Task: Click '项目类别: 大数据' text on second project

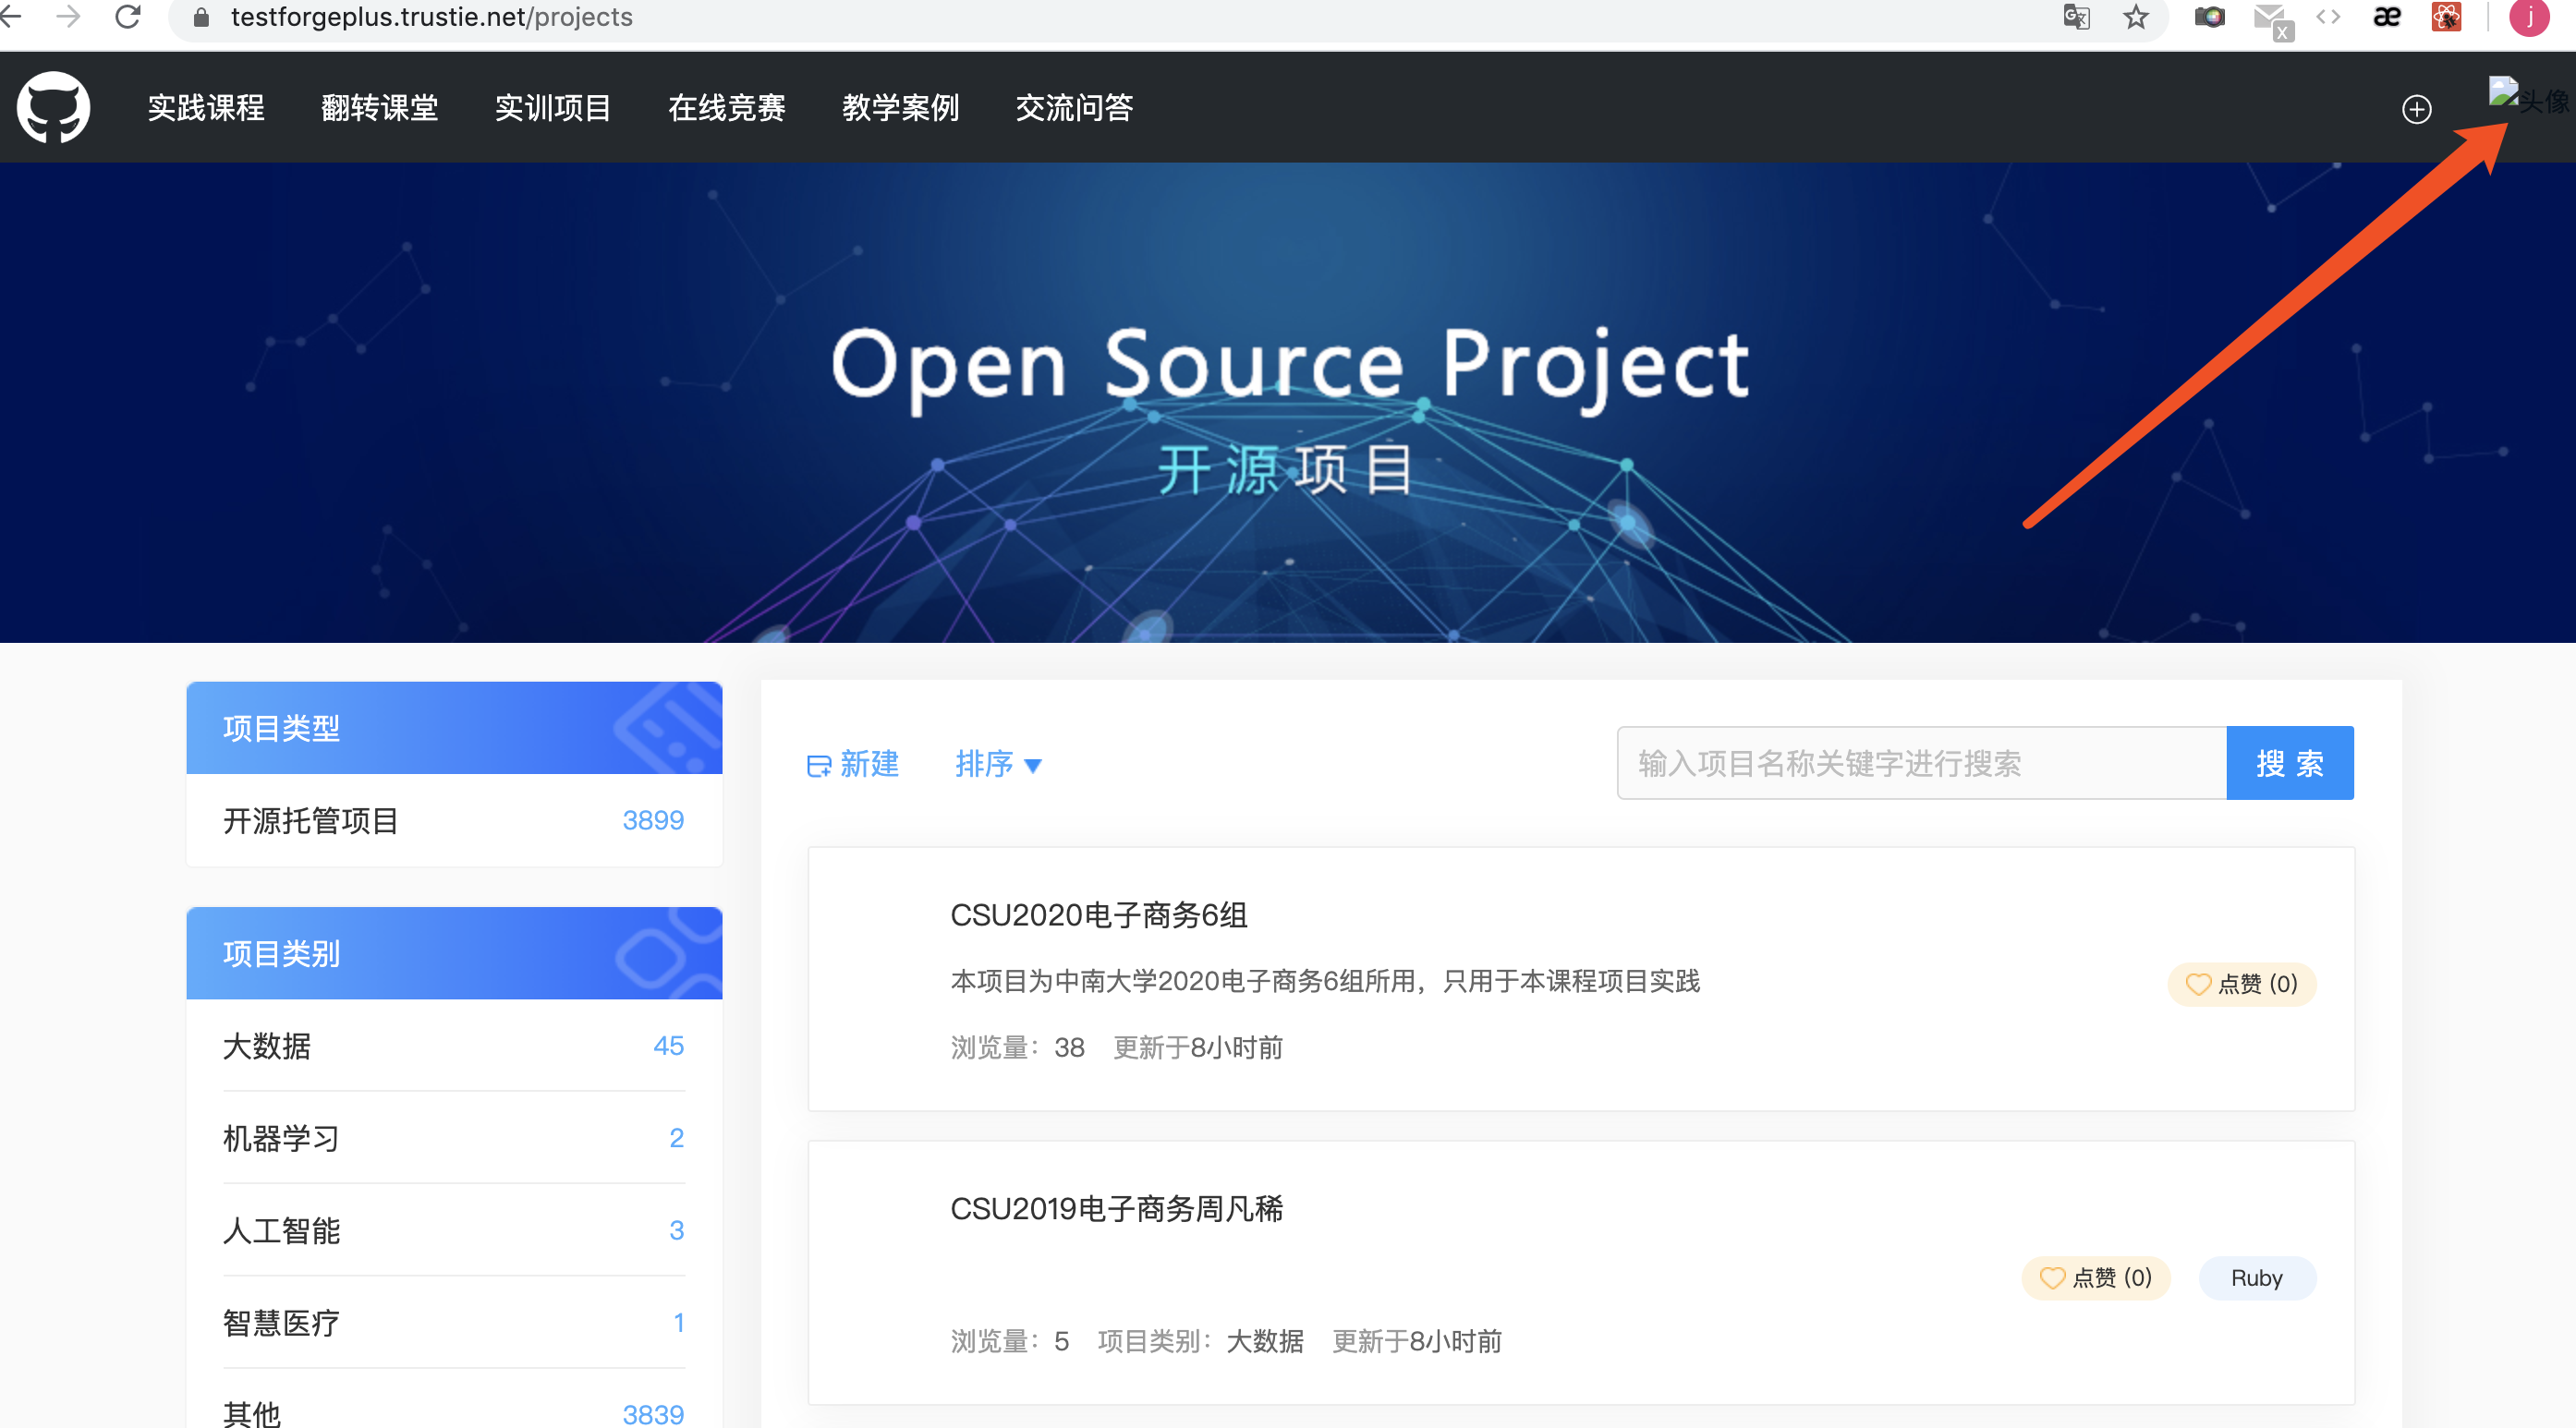Action: [1200, 1341]
